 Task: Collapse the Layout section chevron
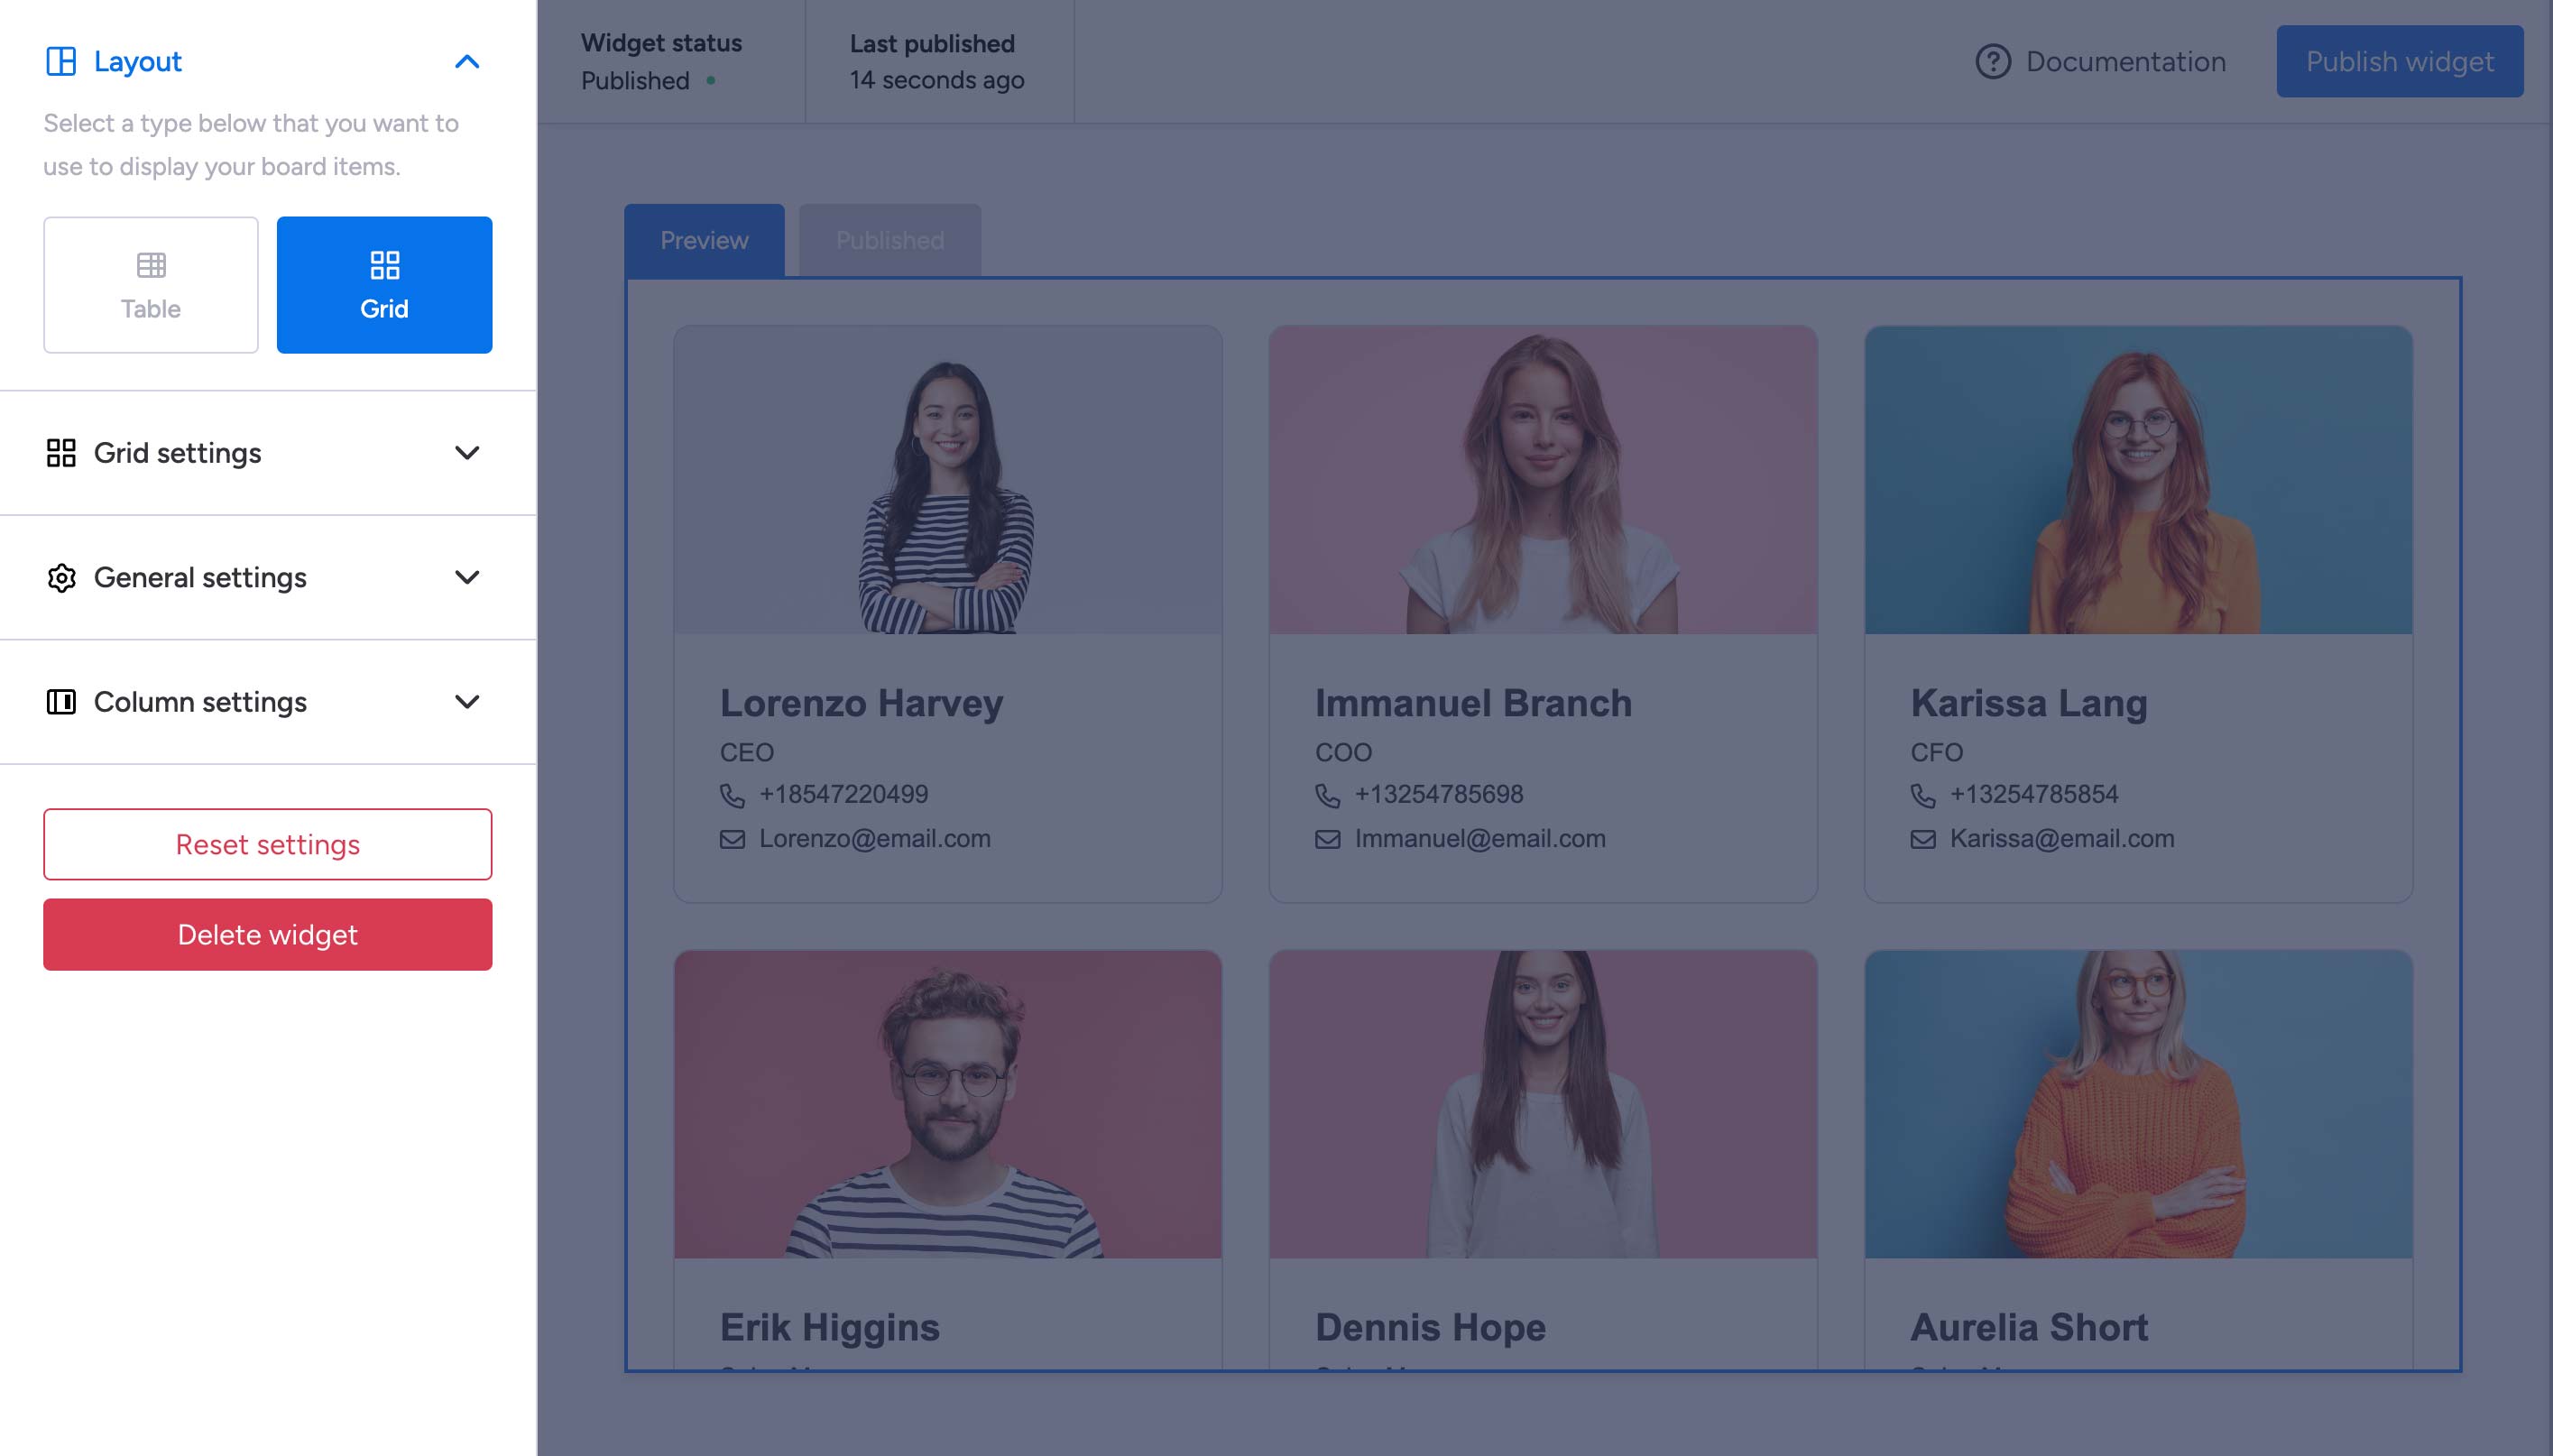[x=467, y=62]
